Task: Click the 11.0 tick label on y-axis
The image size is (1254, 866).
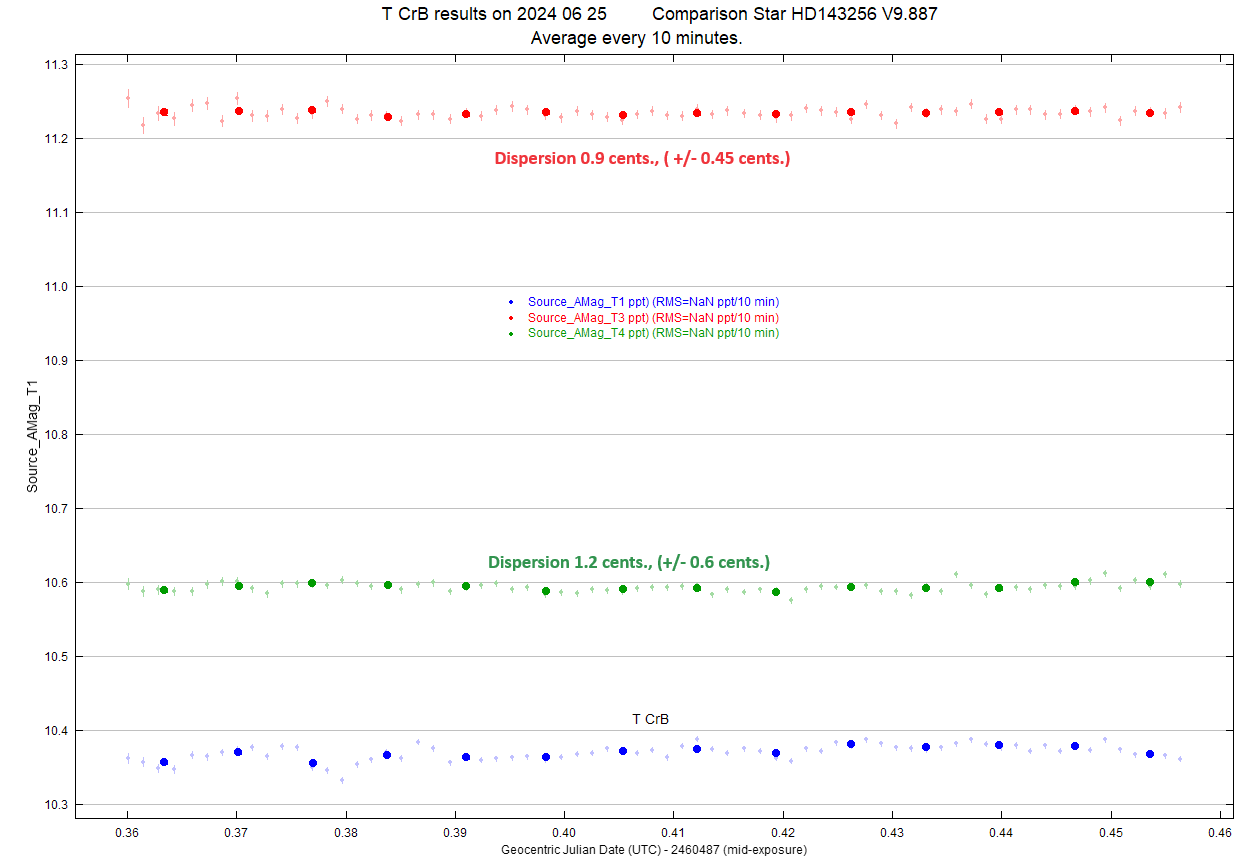Action: (54, 287)
